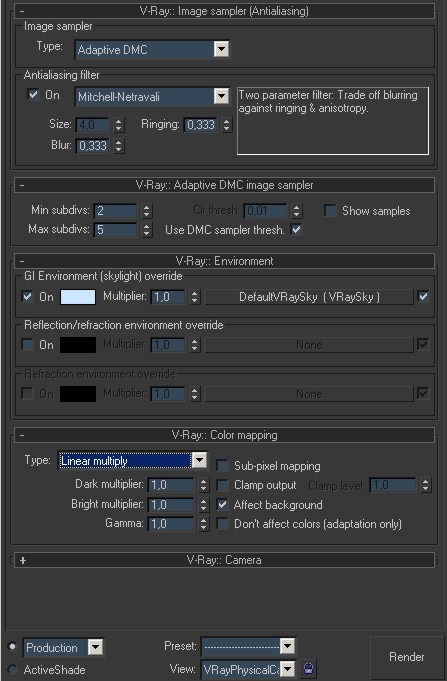The image size is (447, 681).
Task: Adjust the GI Environment Multiplier spinner
Action: (x=195, y=297)
